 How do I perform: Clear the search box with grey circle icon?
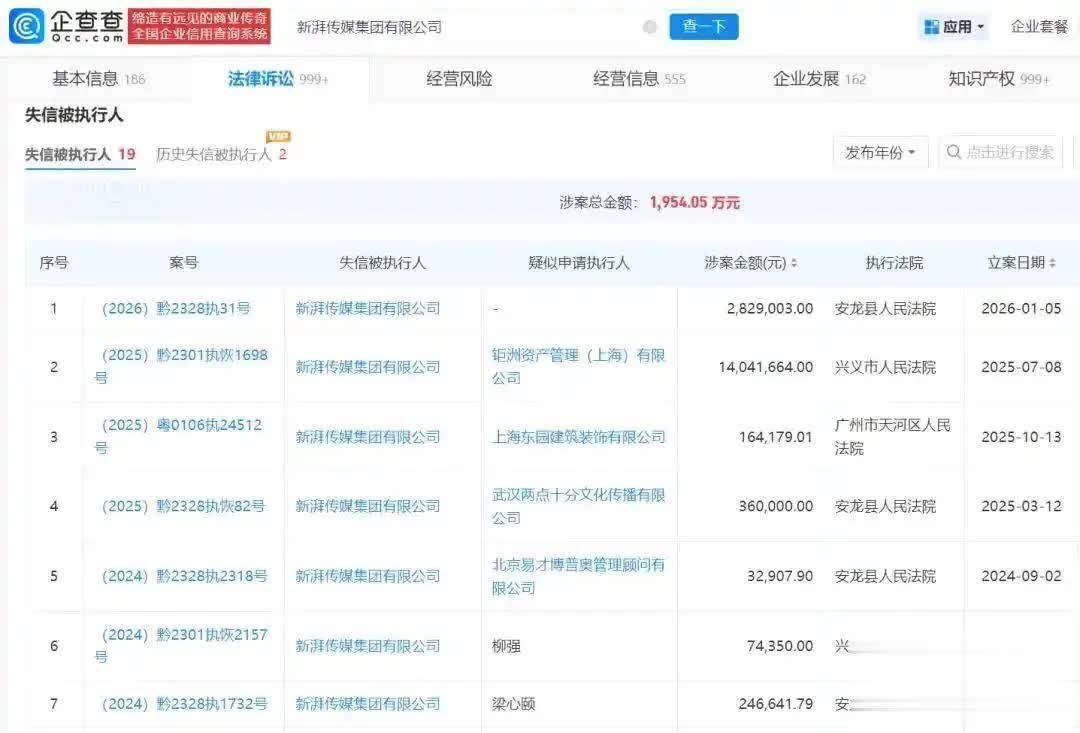650,27
